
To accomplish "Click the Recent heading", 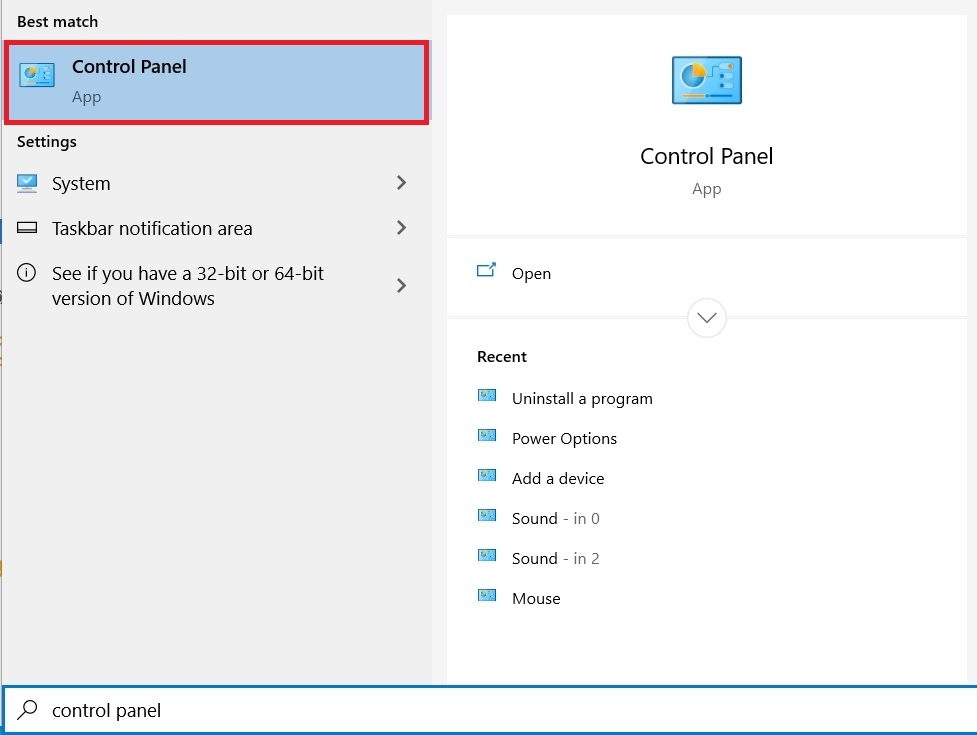I will pyautogui.click(x=502, y=357).
